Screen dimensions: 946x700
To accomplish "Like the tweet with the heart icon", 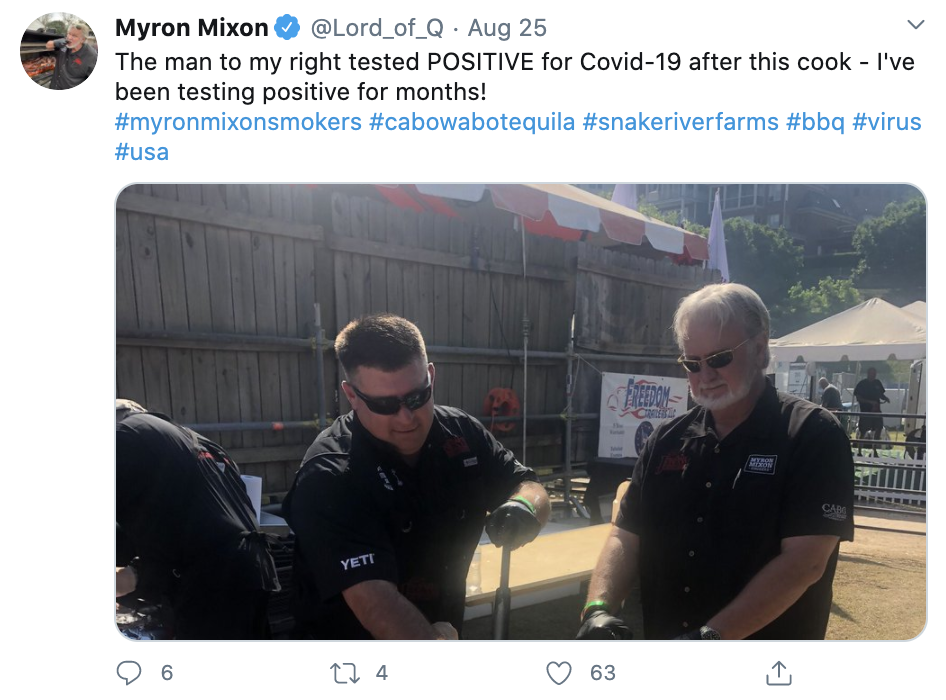I will (x=558, y=673).
